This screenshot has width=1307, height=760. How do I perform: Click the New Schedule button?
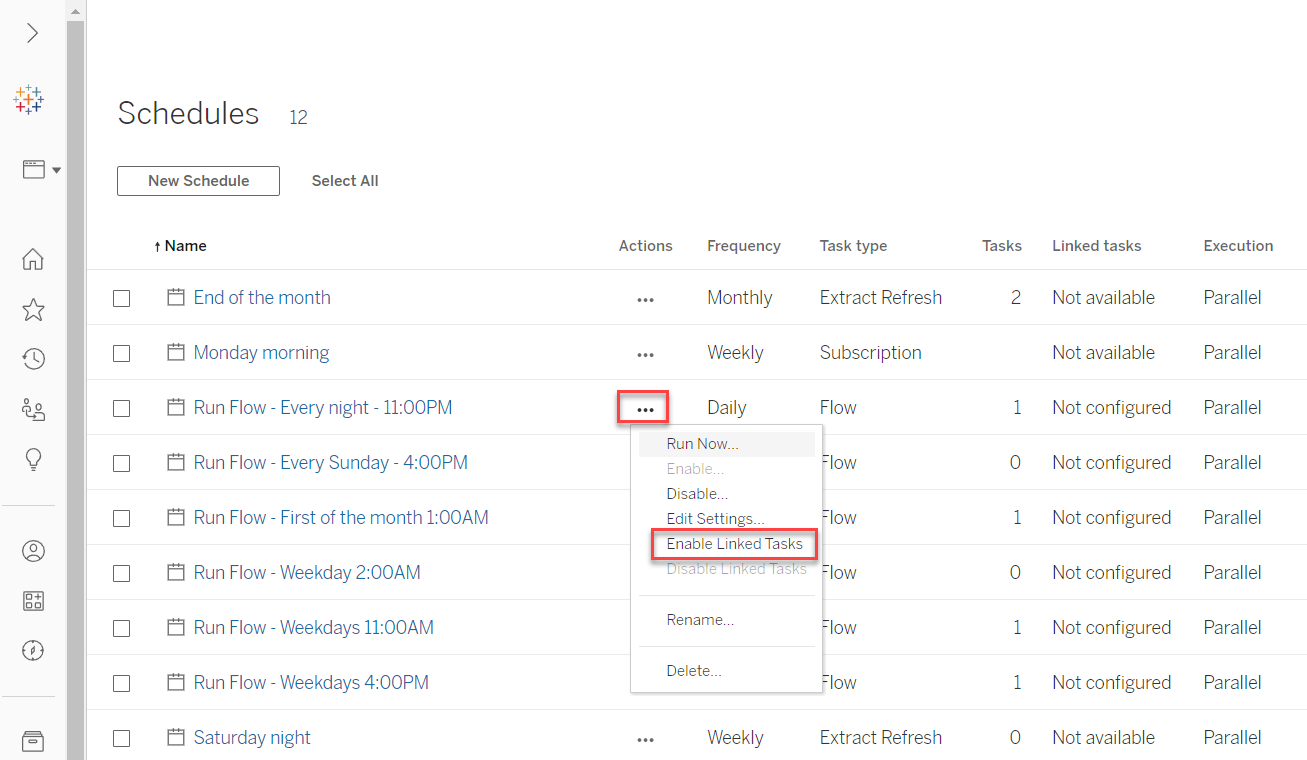click(x=198, y=181)
